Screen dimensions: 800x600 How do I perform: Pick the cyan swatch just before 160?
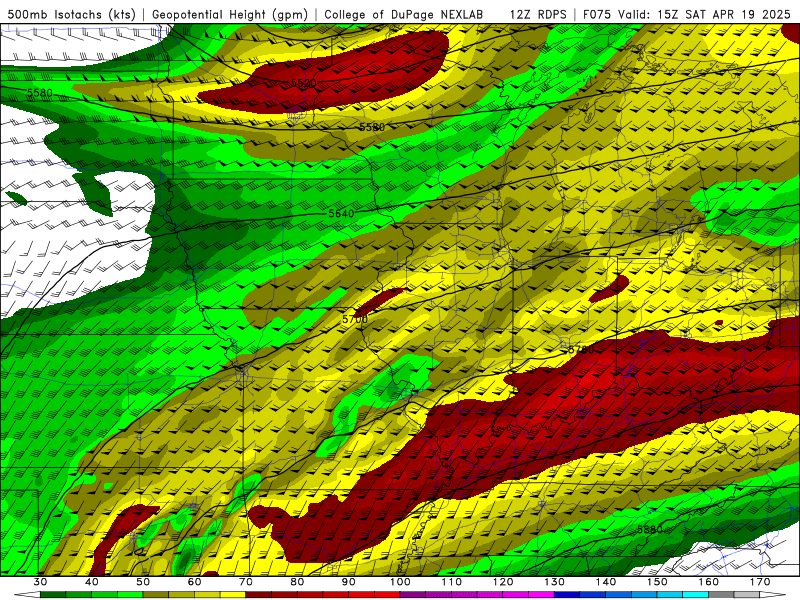(696, 595)
